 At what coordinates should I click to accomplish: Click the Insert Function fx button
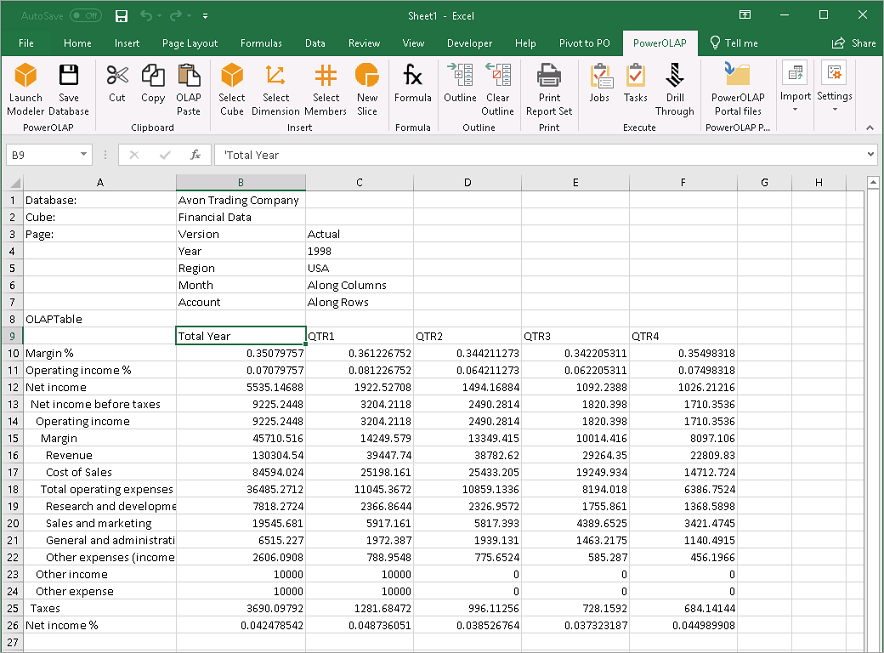(x=195, y=155)
